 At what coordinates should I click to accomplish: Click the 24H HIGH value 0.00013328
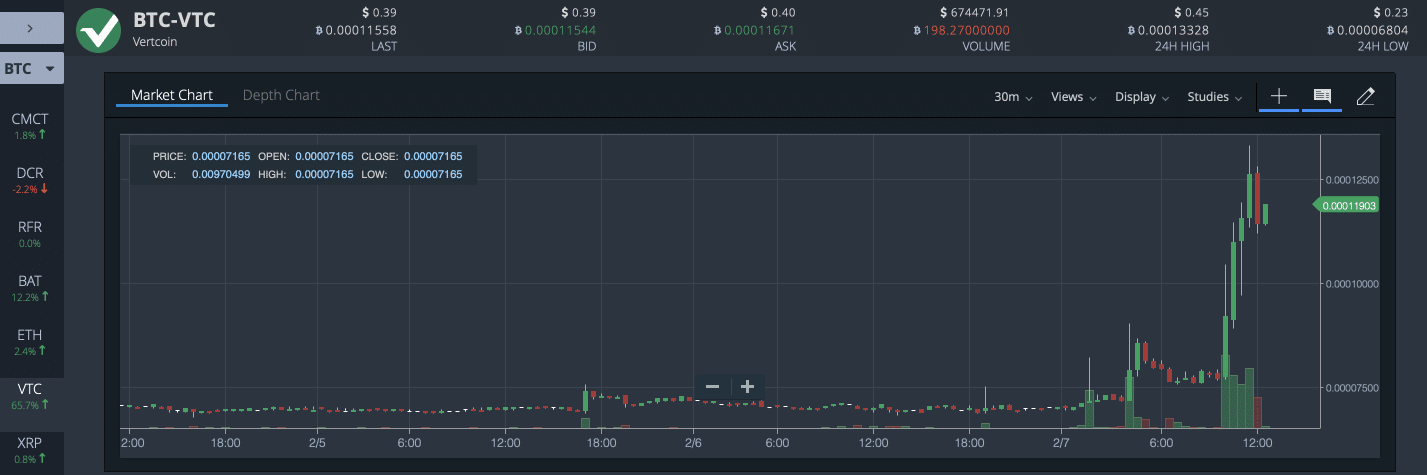pos(1168,30)
